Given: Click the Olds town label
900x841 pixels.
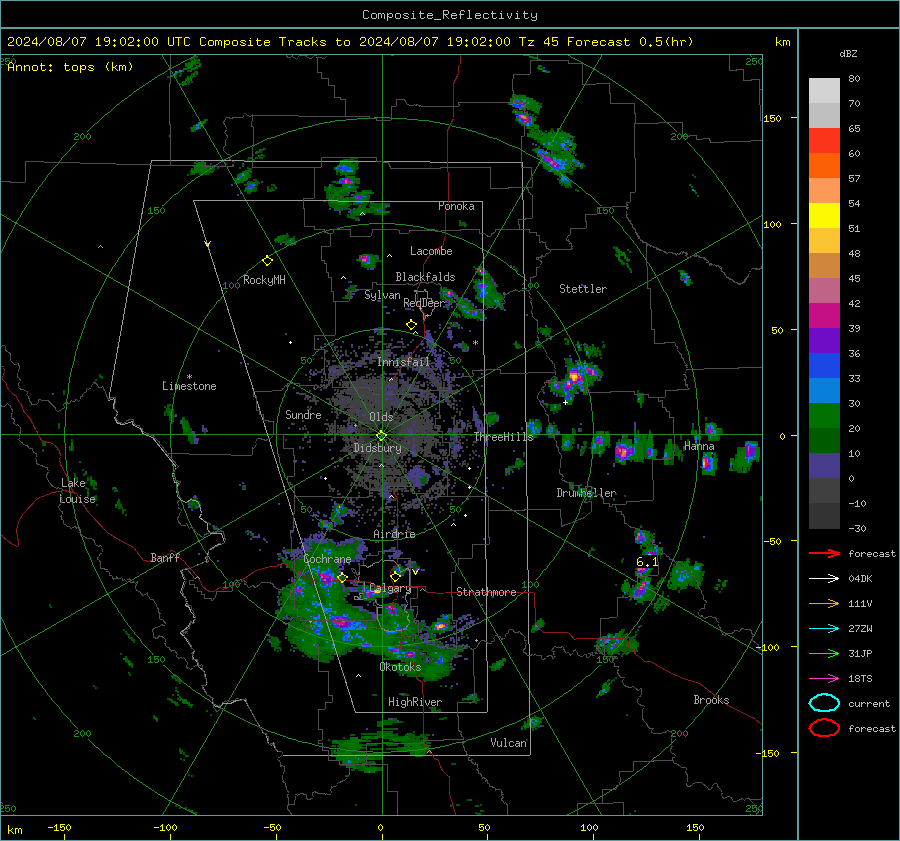Looking at the screenshot, I should pos(381,417).
